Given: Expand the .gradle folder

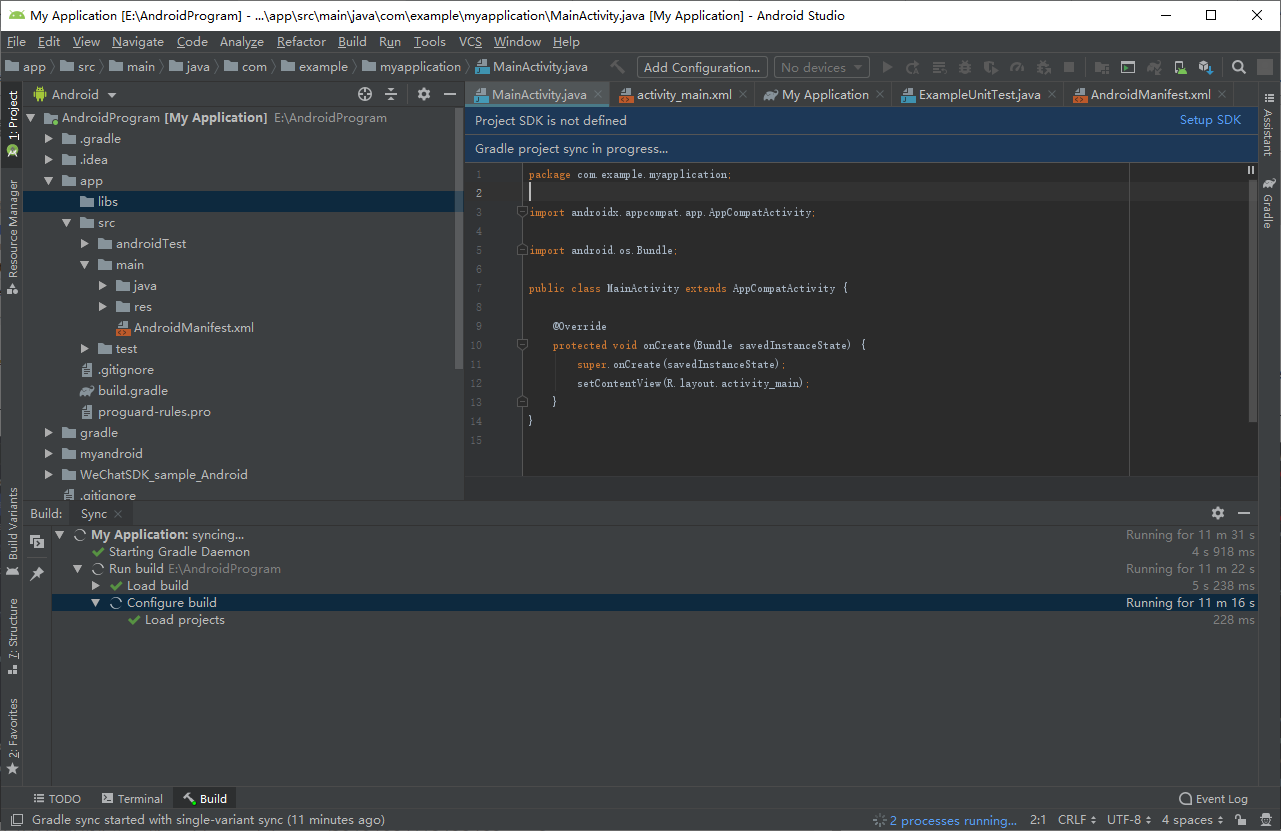Looking at the screenshot, I should tap(49, 139).
